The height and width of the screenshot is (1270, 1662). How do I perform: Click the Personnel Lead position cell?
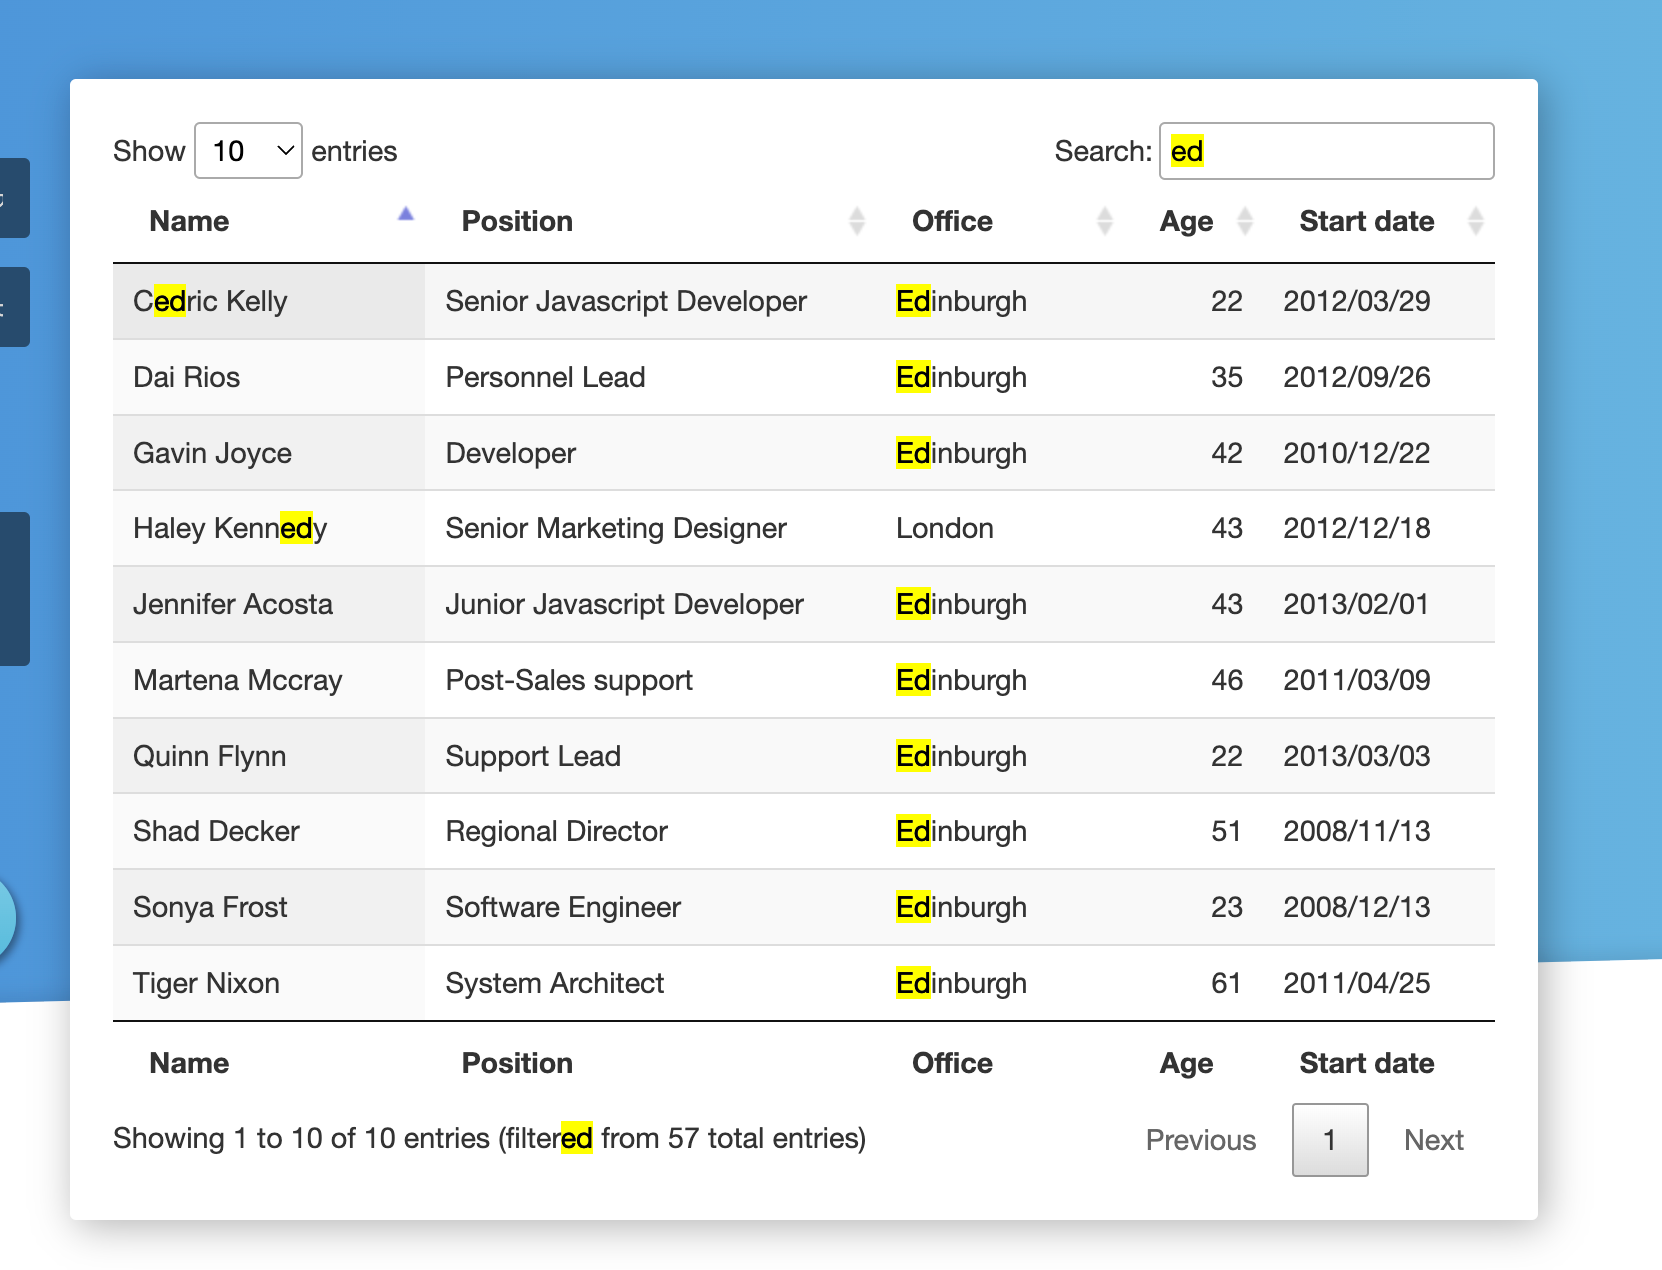(650, 377)
